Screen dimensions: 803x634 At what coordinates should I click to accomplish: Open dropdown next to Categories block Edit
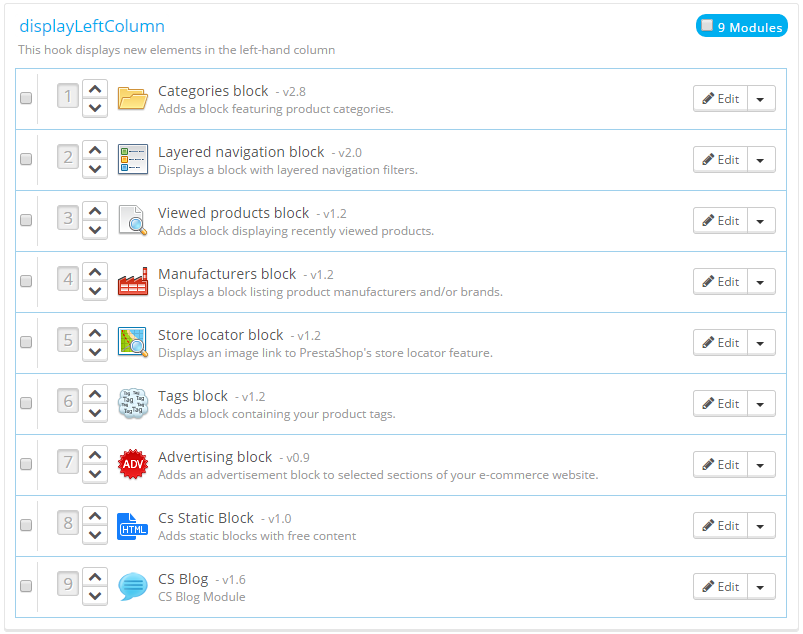coord(761,98)
